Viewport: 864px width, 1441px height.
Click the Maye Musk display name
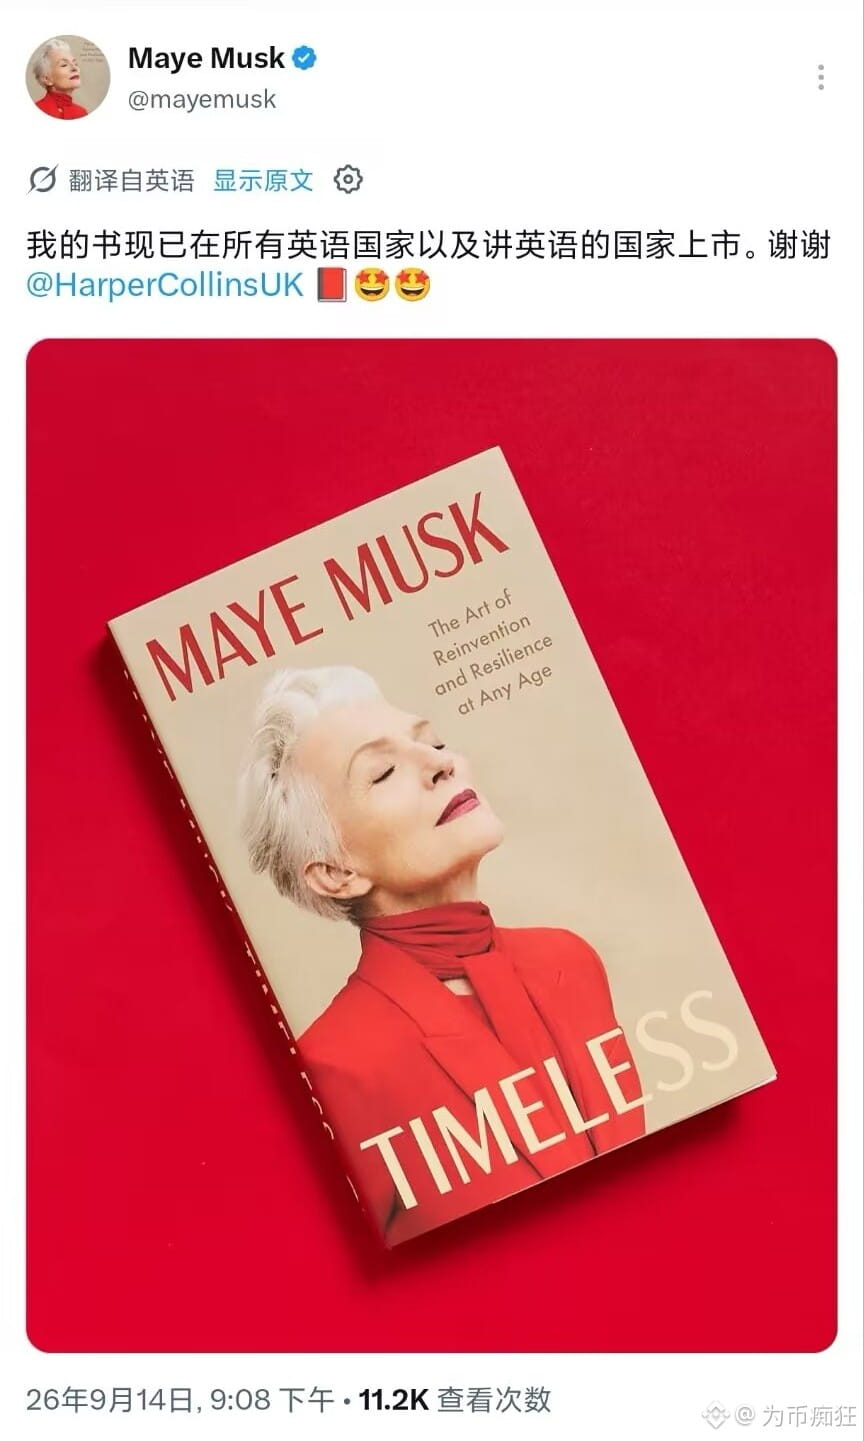pyautogui.click(x=207, y=58)
